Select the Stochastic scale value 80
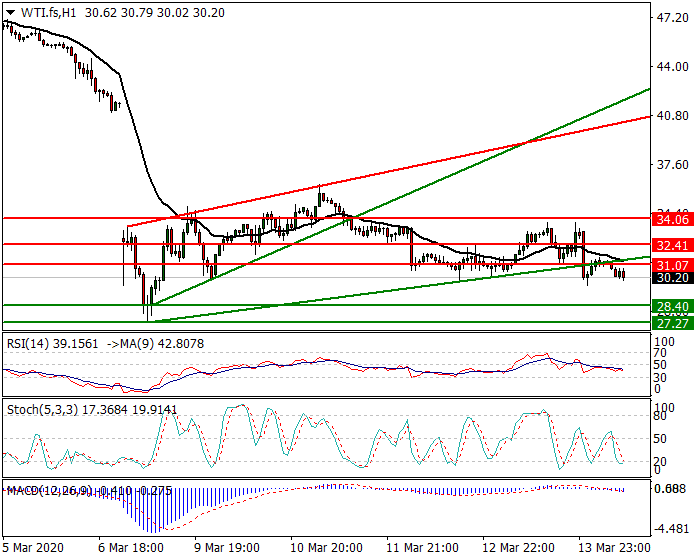700x560 pixels. point(660,416)
